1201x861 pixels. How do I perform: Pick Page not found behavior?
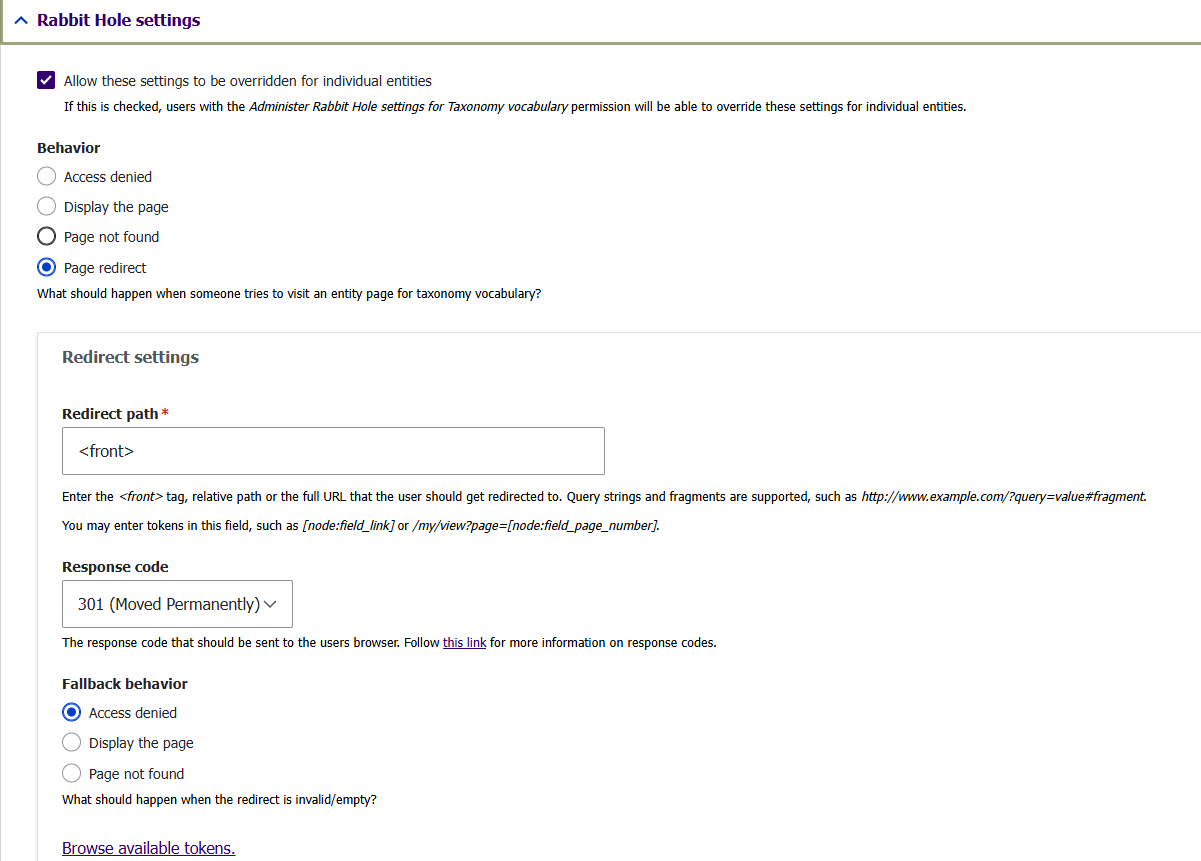coord(46,237)
